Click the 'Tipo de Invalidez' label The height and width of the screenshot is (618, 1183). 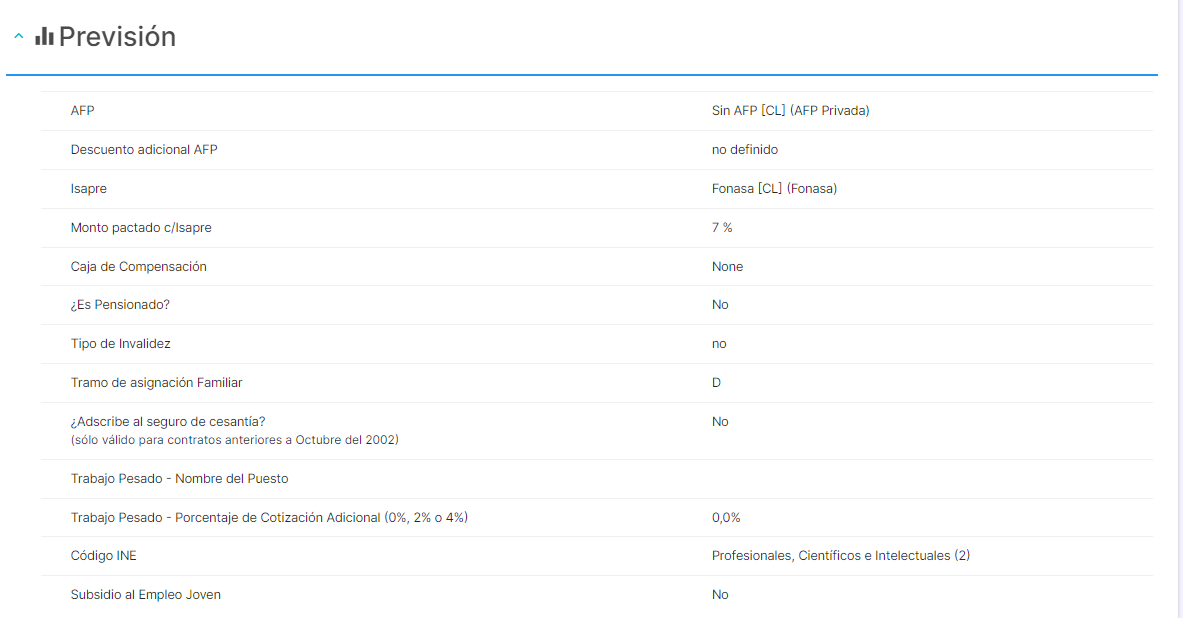pyautogui.click(x=120, y=344)
